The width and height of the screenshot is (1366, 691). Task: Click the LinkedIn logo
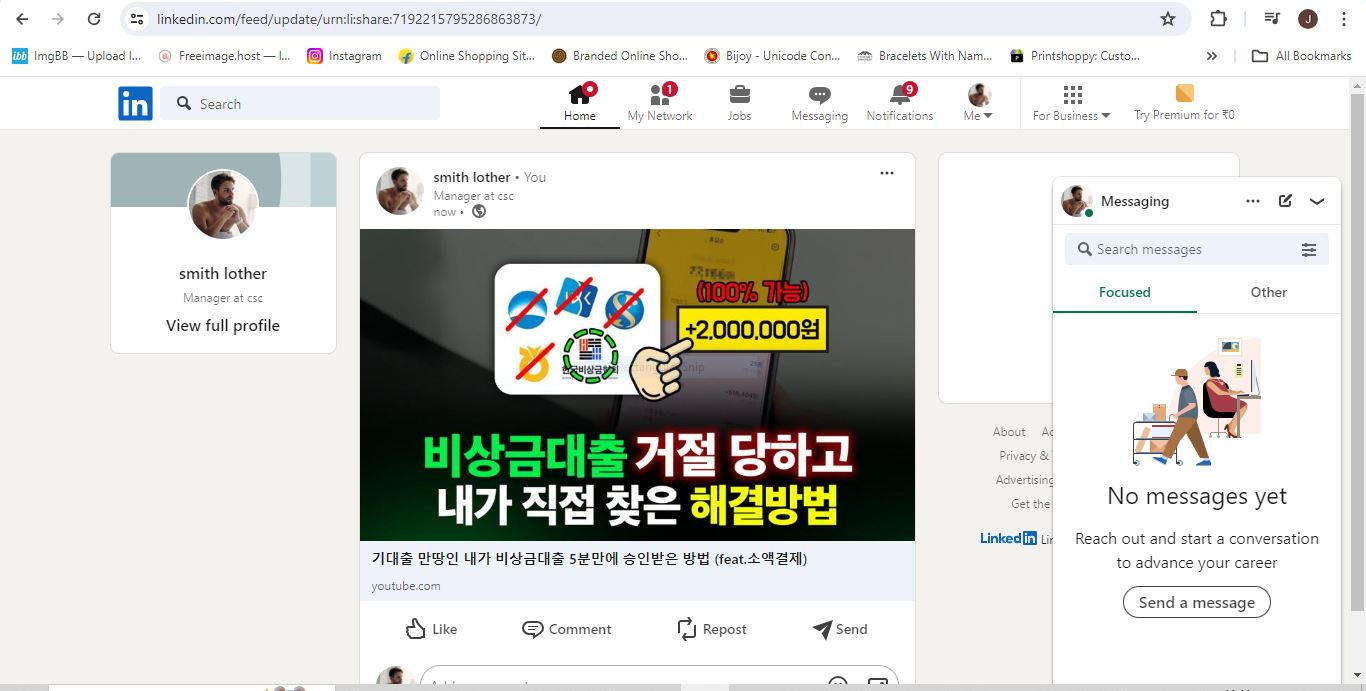point(135,103)
